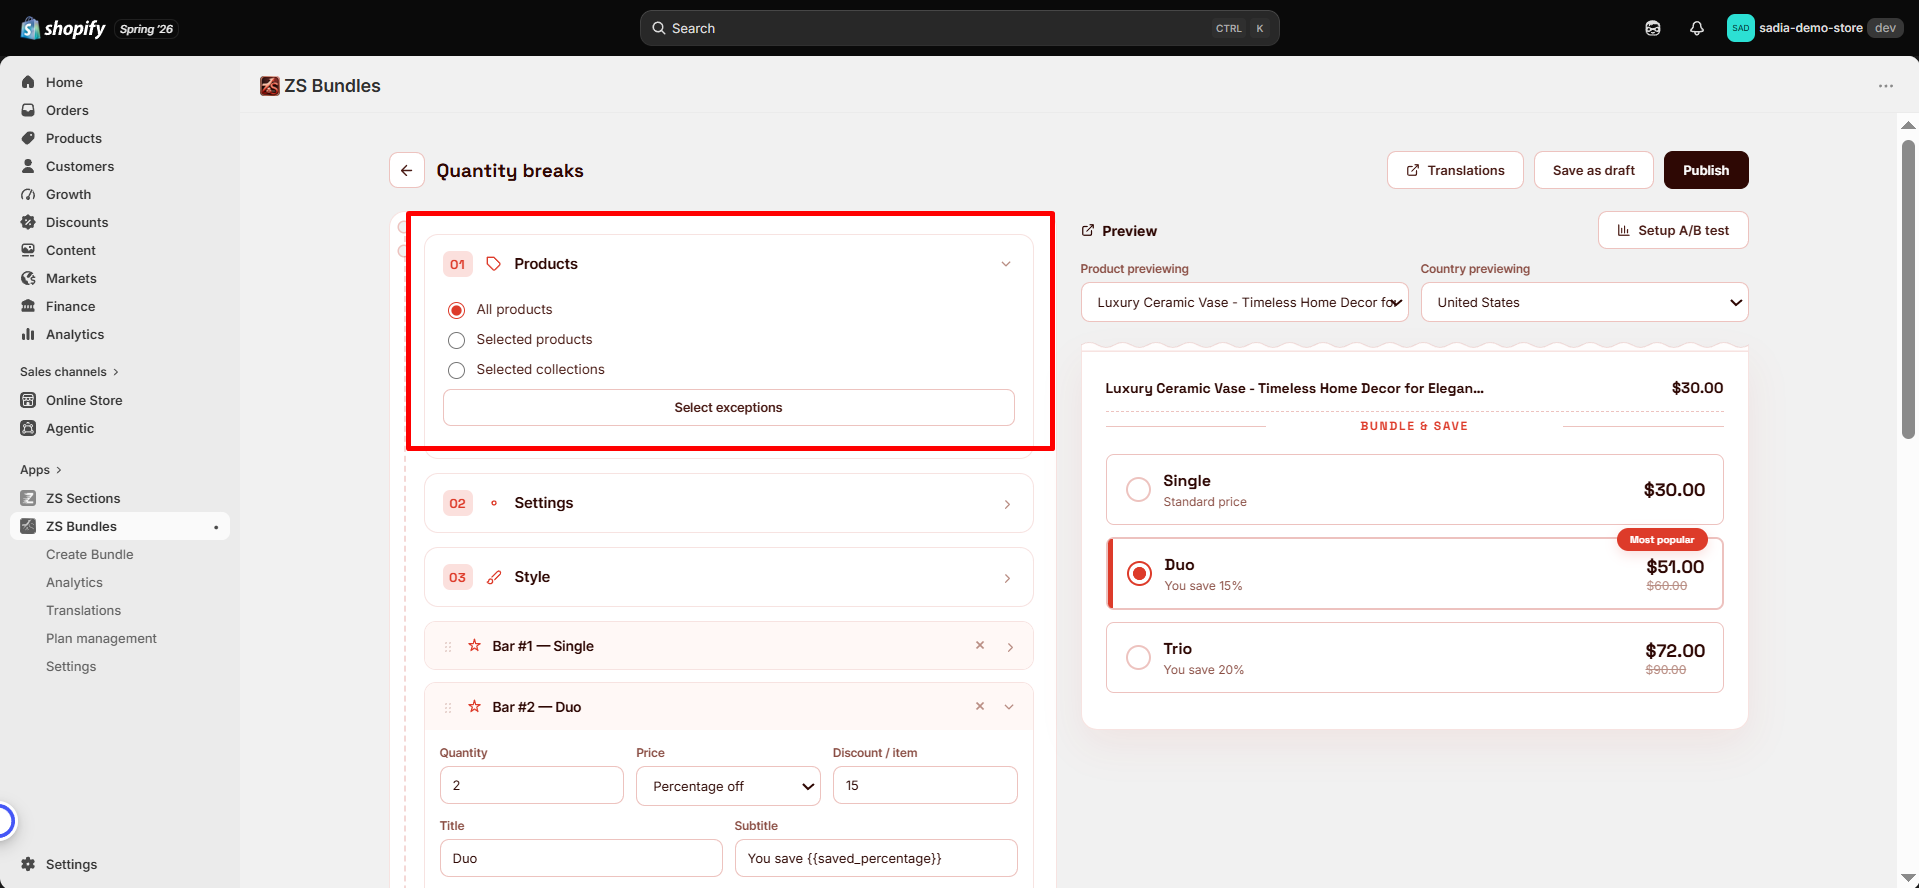Screen dimensions: 1919x888
Task: Click the Online Store icon in sidebar
Action: click(28, 400)
